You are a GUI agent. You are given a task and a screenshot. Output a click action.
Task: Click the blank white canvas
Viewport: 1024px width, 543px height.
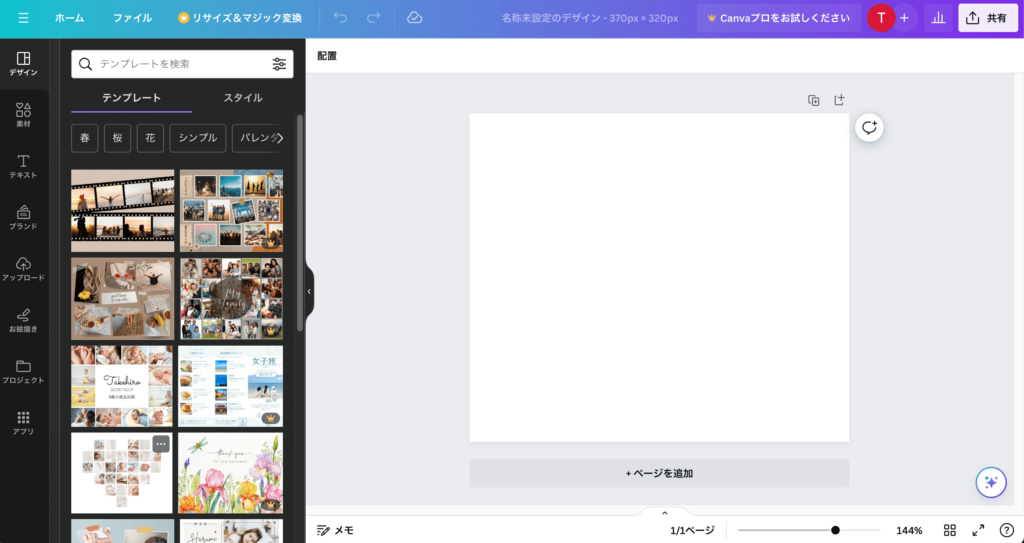660,278
